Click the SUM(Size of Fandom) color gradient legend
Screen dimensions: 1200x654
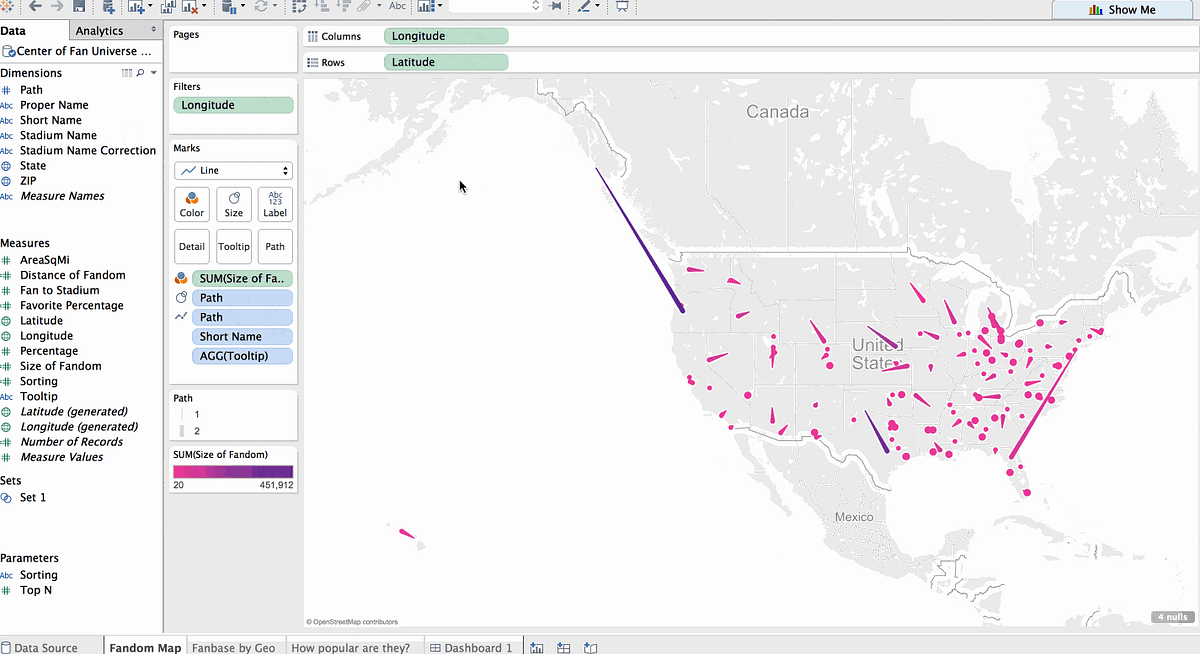(x=233, y=470)
